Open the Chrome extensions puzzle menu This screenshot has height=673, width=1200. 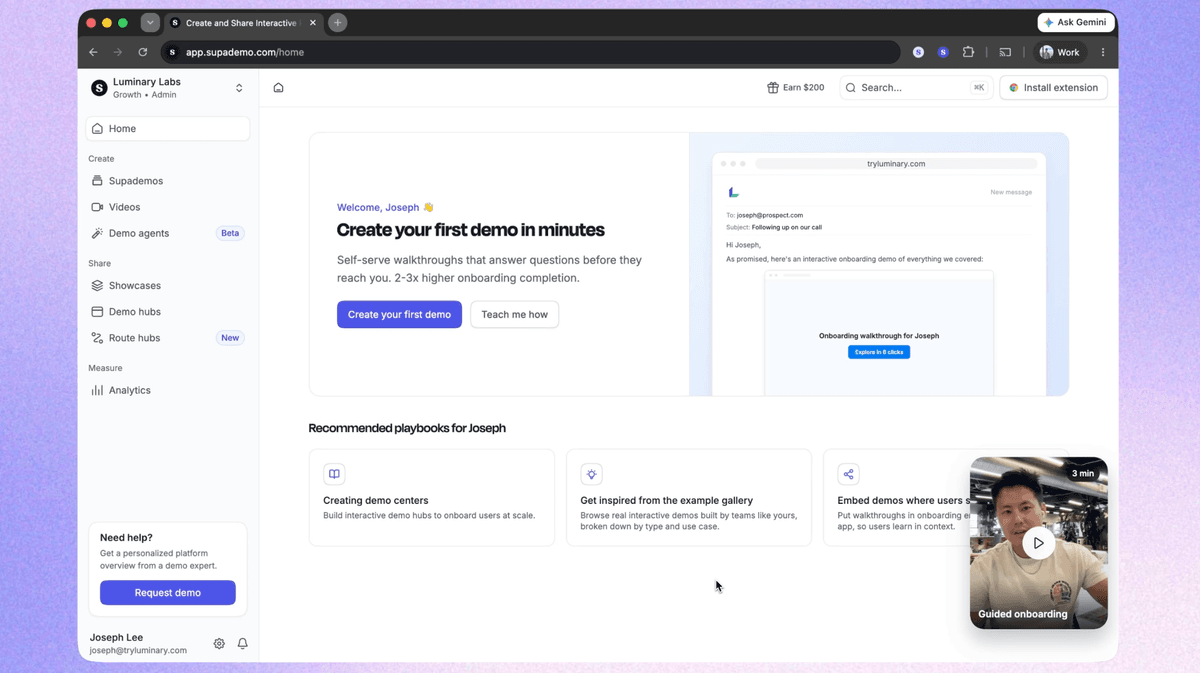pyautogui.click(x=968, y=52)
